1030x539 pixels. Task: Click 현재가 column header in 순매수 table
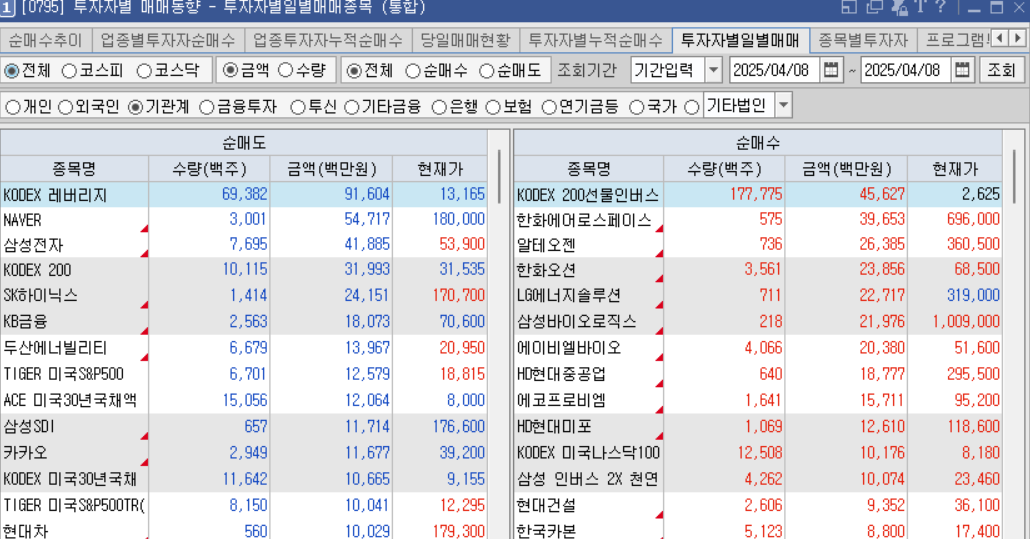(955, 169)
